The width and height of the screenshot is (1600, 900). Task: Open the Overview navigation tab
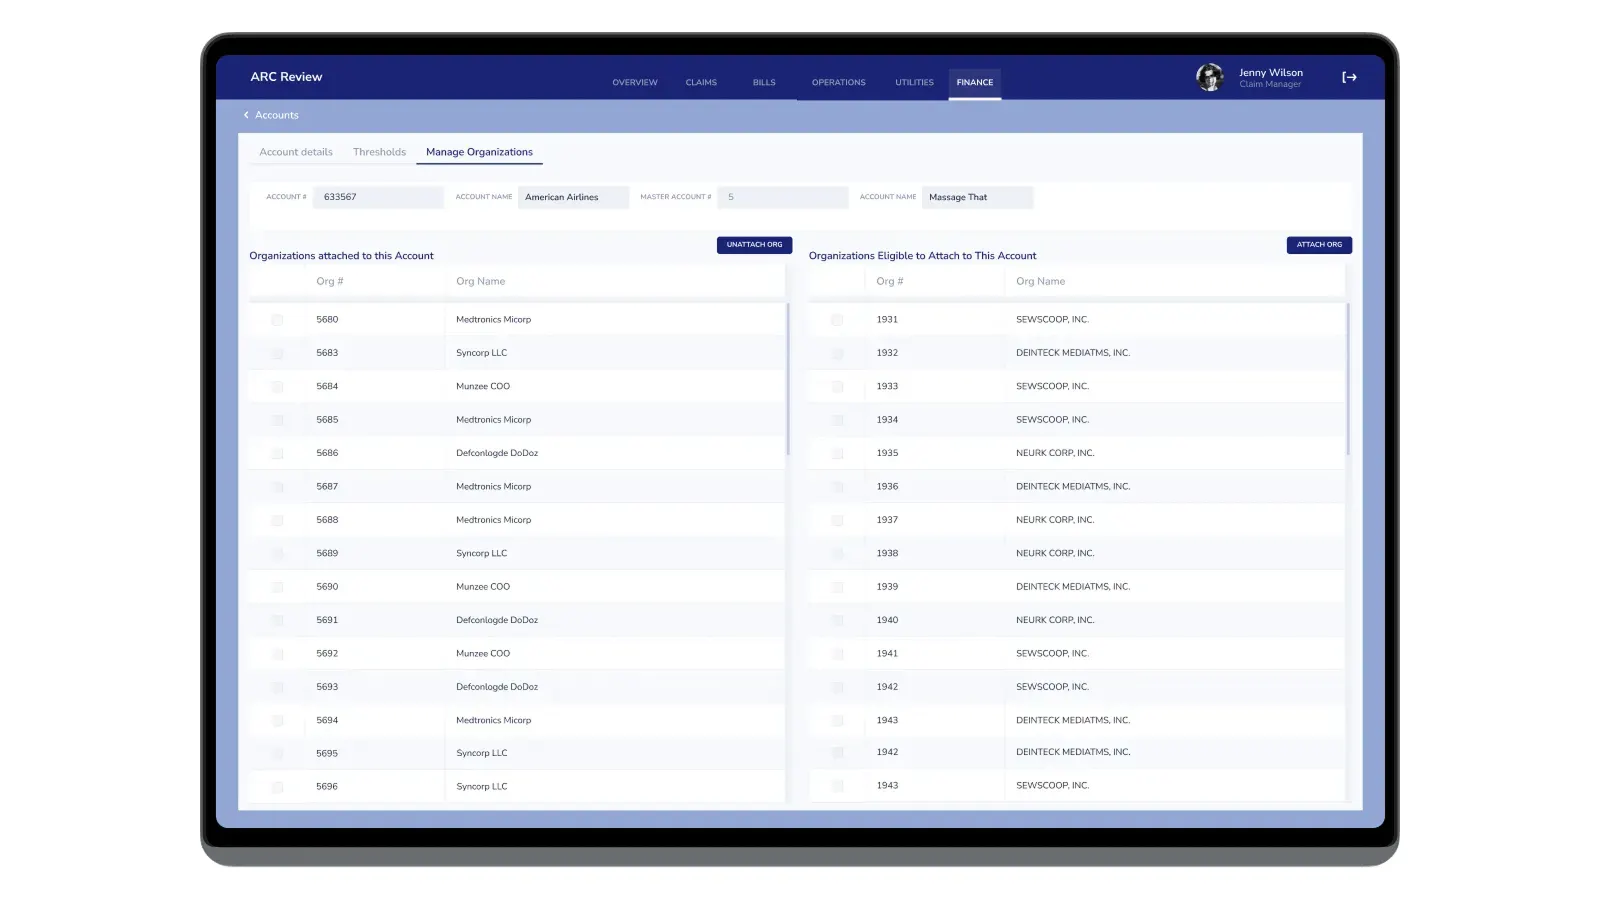point(635,82)
